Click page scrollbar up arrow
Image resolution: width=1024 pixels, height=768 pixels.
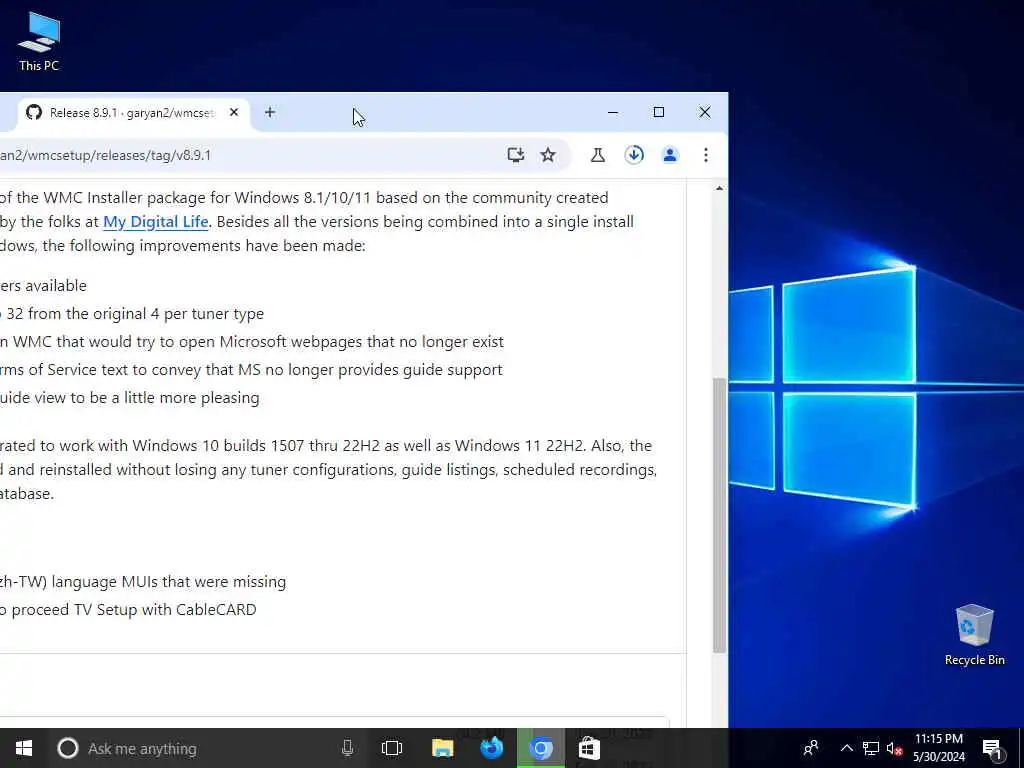coord(719,189)
